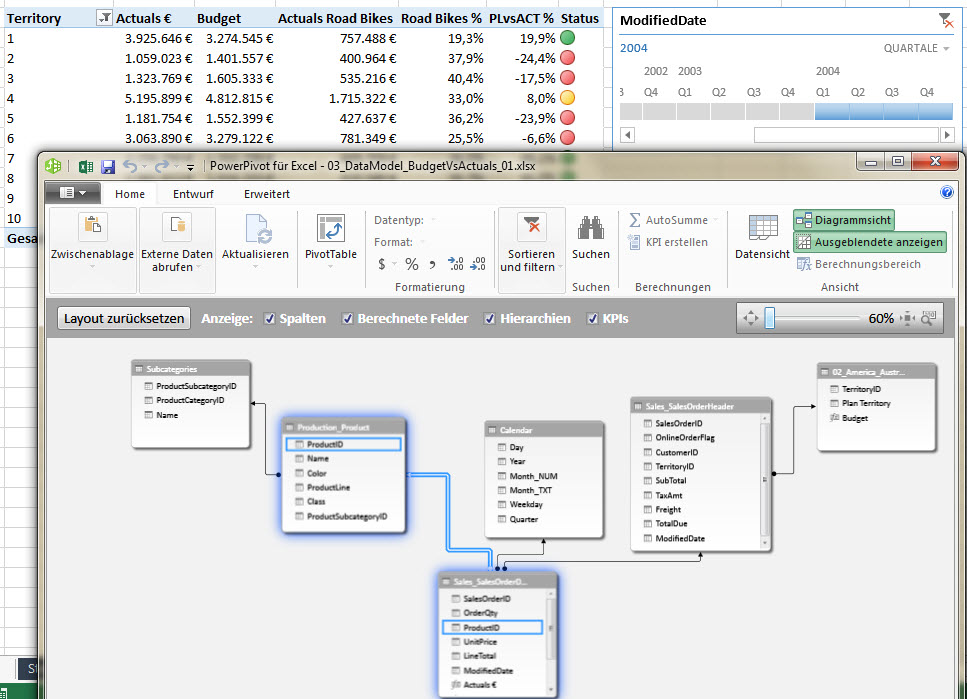Click filter icon on Territory header
Image resolution: width=967 pixels, height=699 pixels.
tap(104, 19)
